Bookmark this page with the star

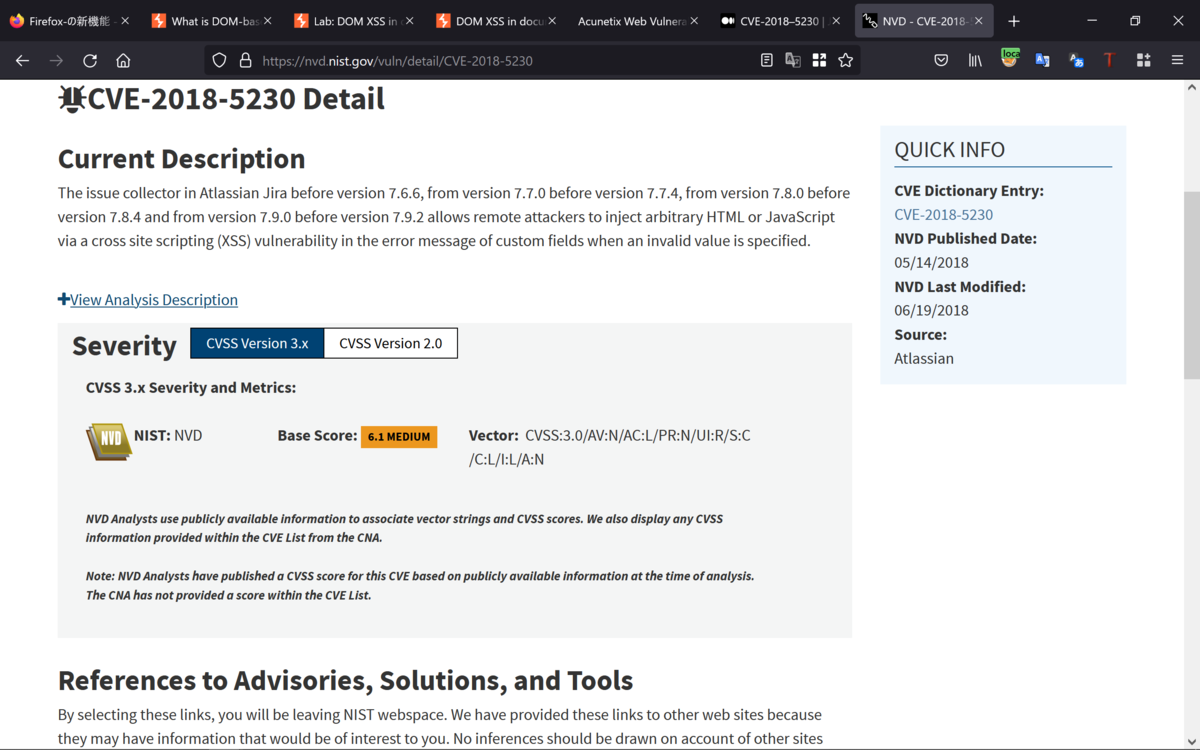[x=846, y=61]
